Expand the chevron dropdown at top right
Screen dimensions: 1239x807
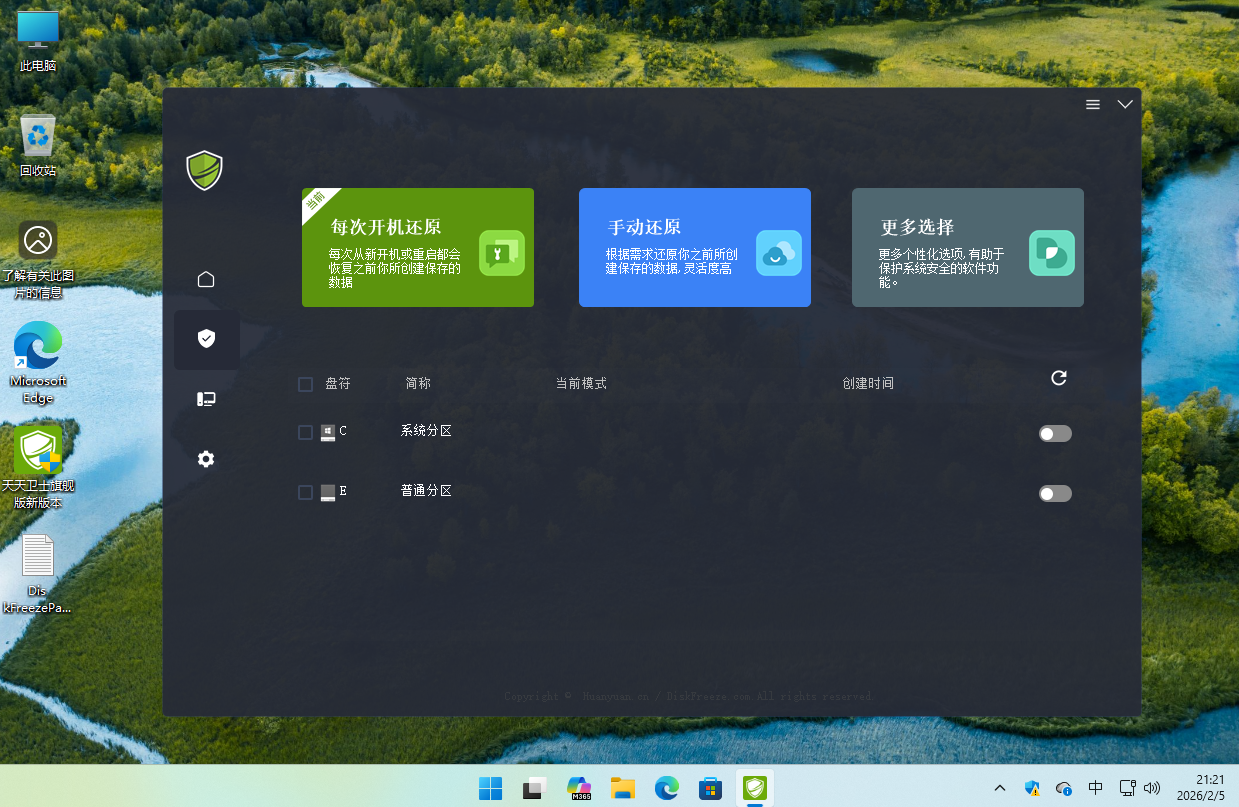[1125, 105]
